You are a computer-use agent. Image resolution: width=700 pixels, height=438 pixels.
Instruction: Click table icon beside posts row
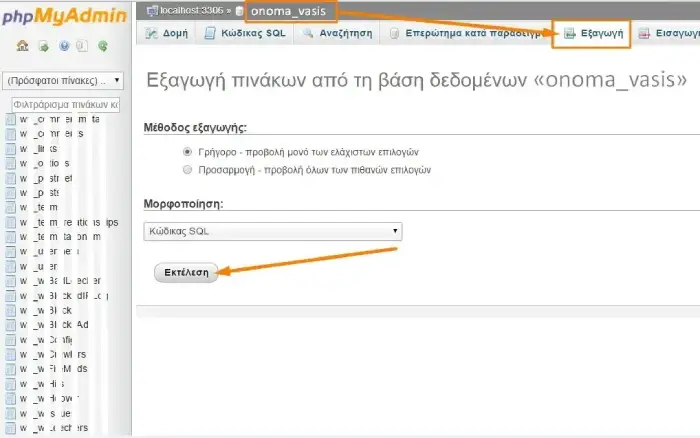(x=10, y=193)
